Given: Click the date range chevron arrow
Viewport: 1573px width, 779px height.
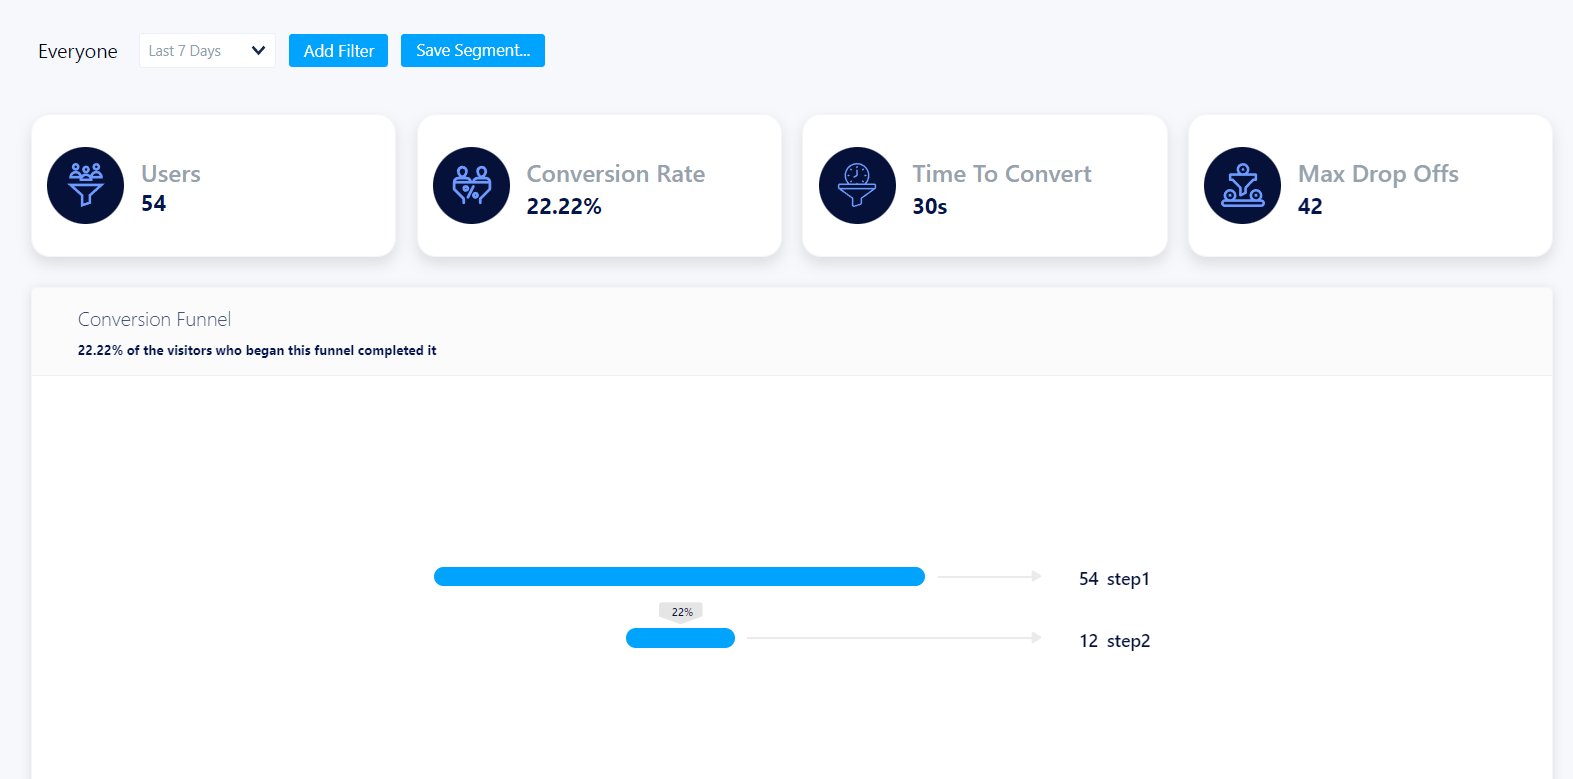Looking at the screenshot, I should coord(258,51).
